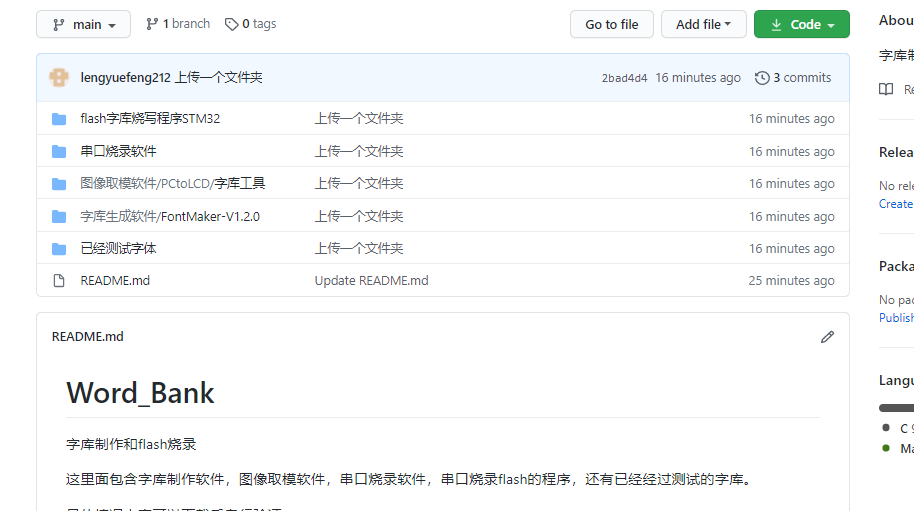Click the README.md panel heading
Viewport: 914px width, 511px height.
tap(87, 336)
